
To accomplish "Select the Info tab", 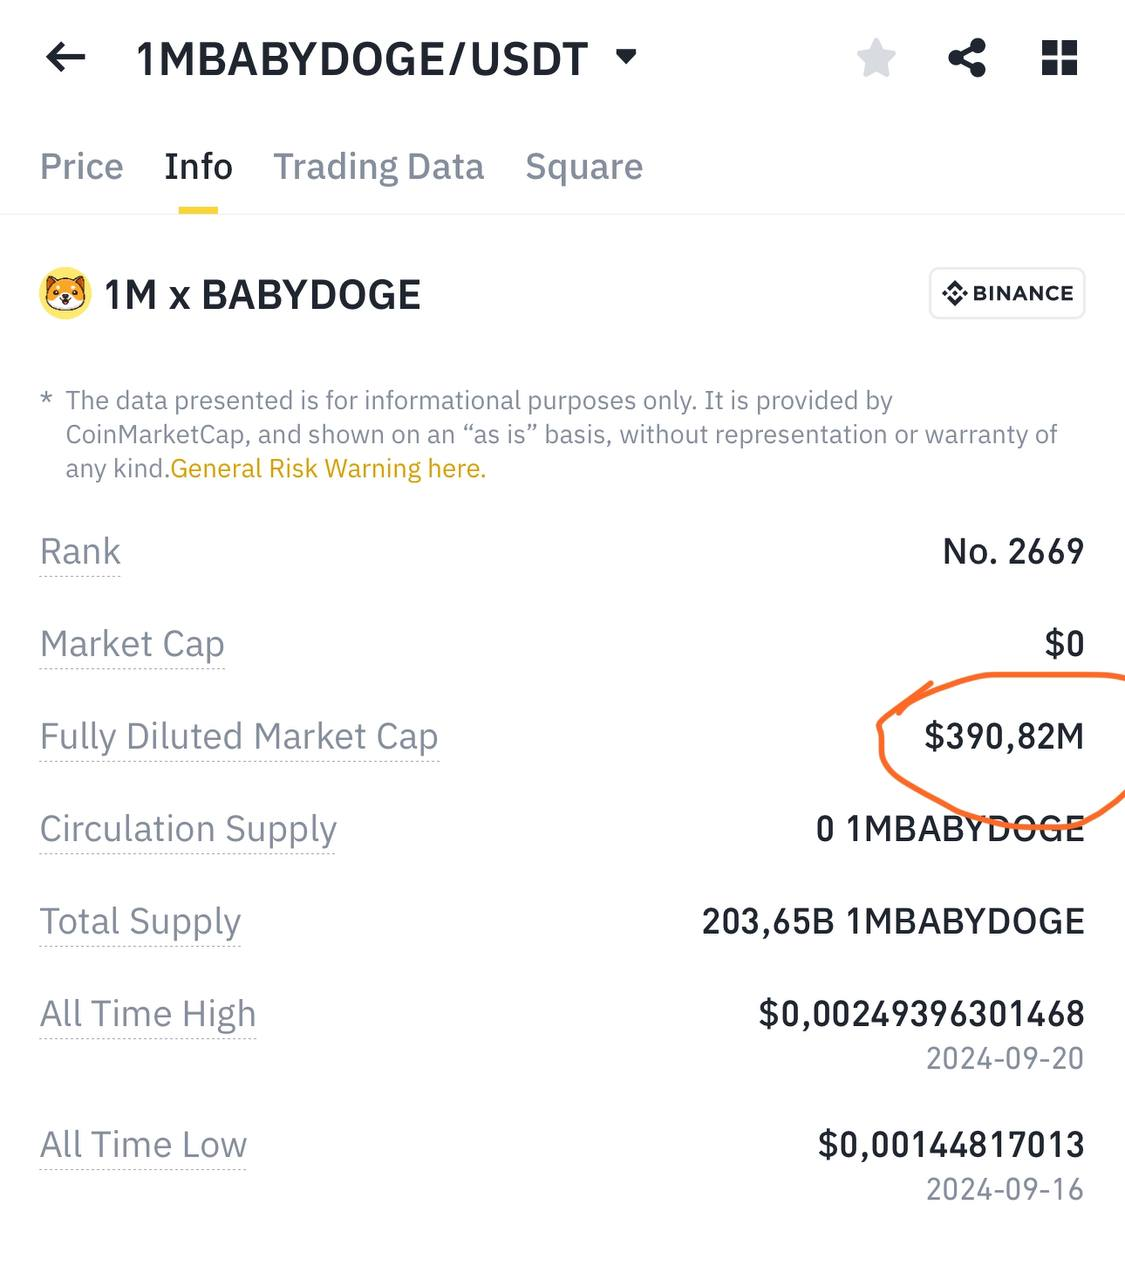I will [x=198, y=166].
